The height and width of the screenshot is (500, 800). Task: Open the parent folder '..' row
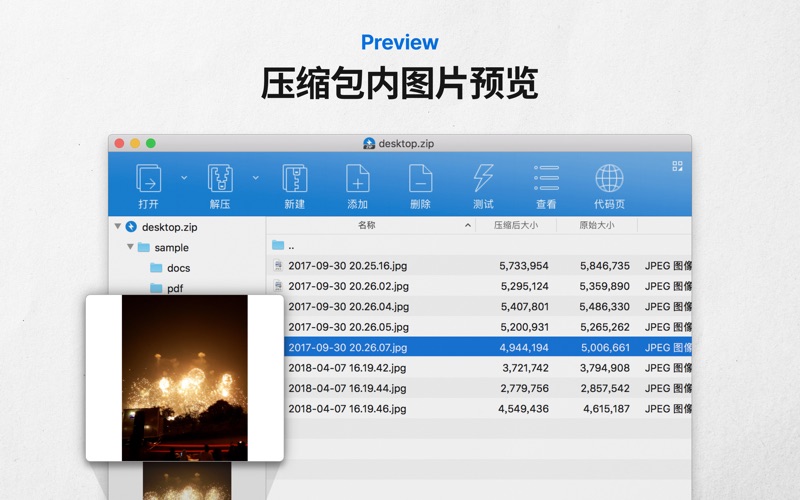479,245
